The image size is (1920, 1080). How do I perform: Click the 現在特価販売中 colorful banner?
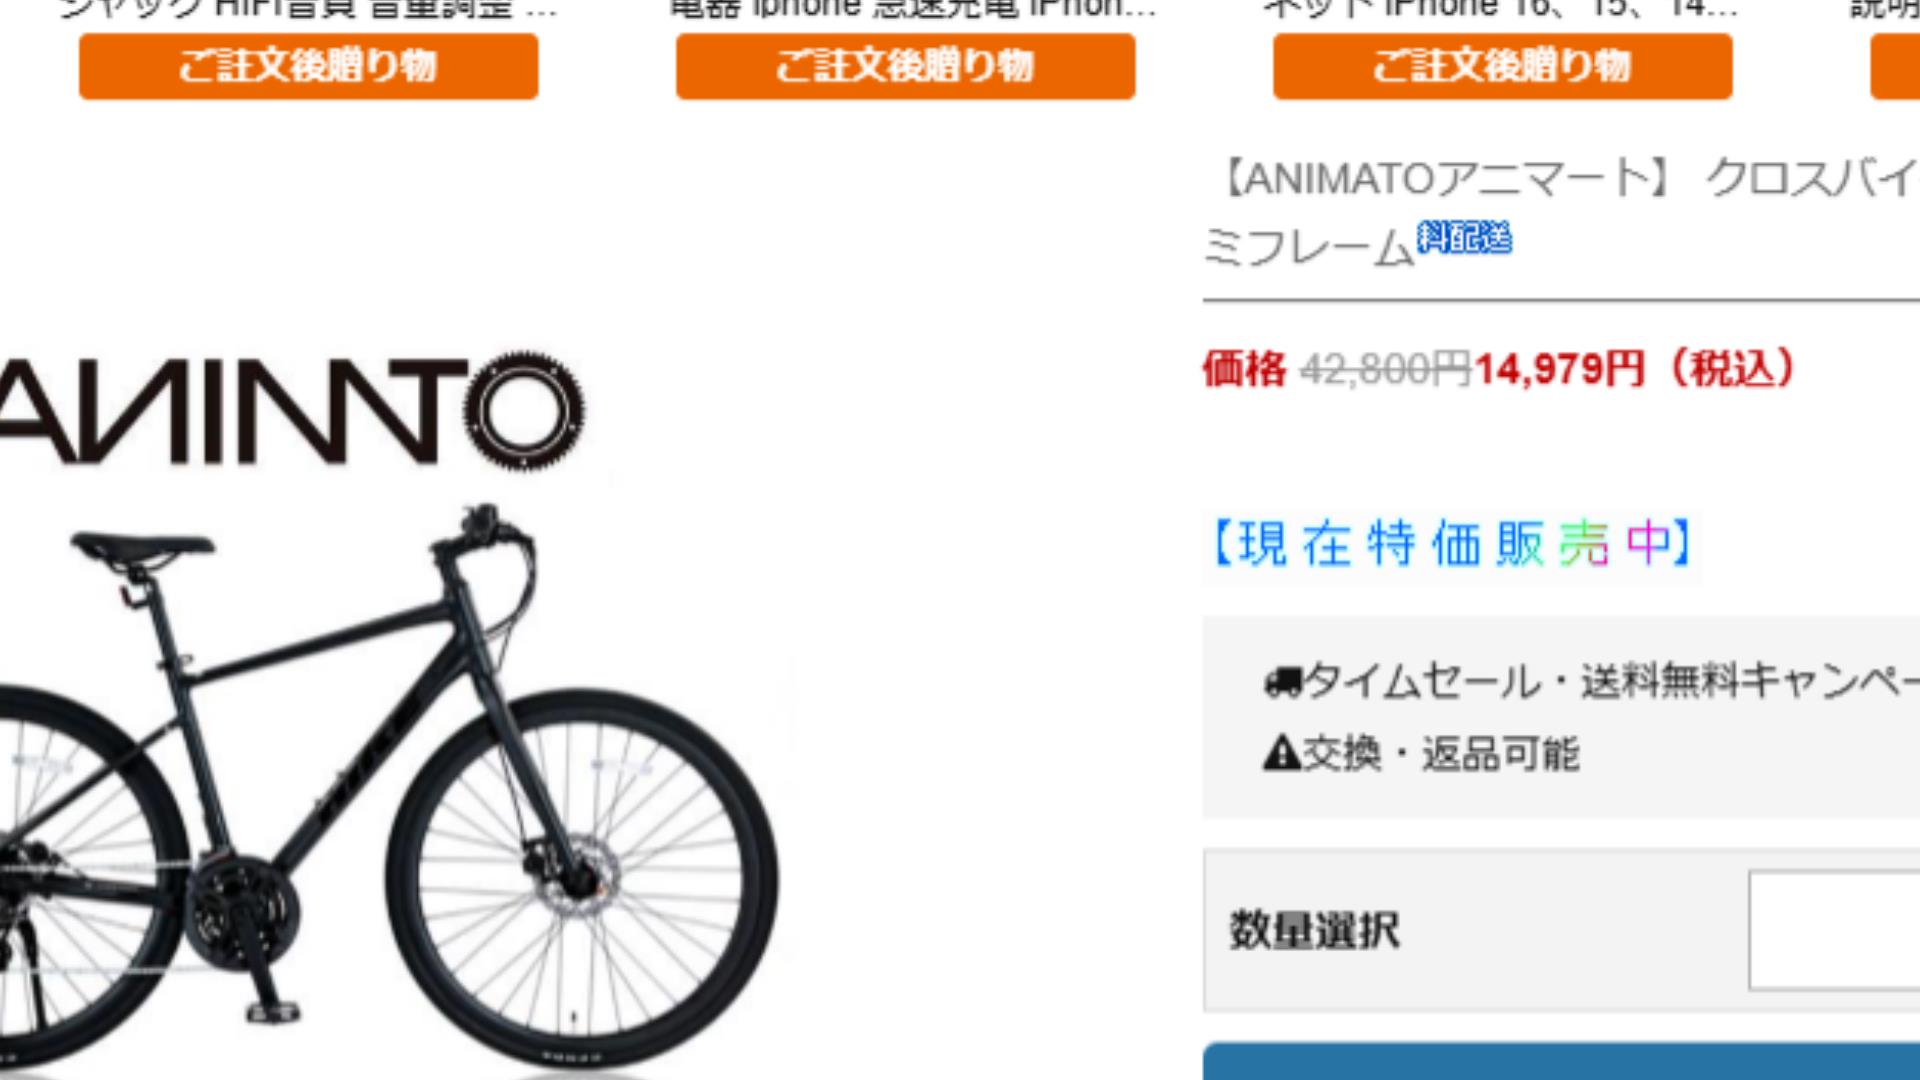(1451, 544)
